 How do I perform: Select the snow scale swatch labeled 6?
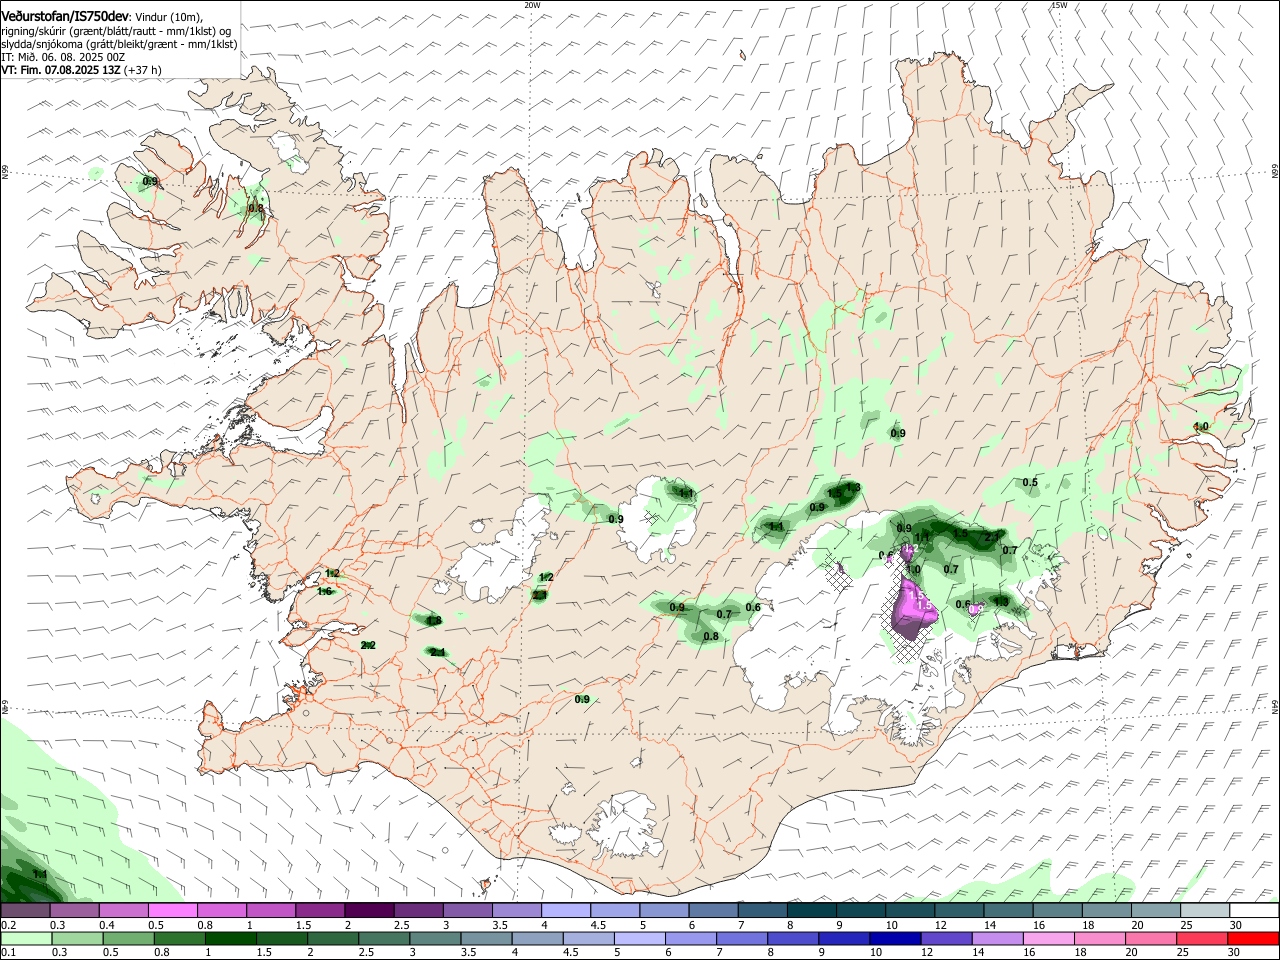coord(712,911)
